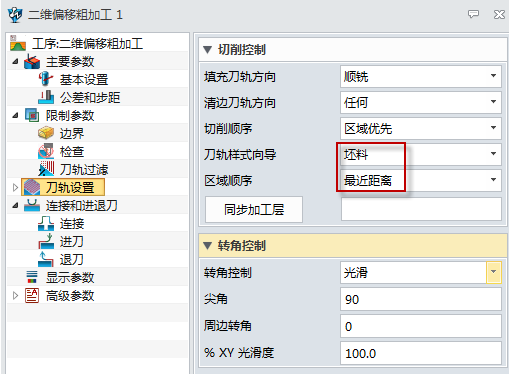Viewport: 509px width, 374px height.
Task: Click the 转角控制 section title
Action: pos(242,246)
